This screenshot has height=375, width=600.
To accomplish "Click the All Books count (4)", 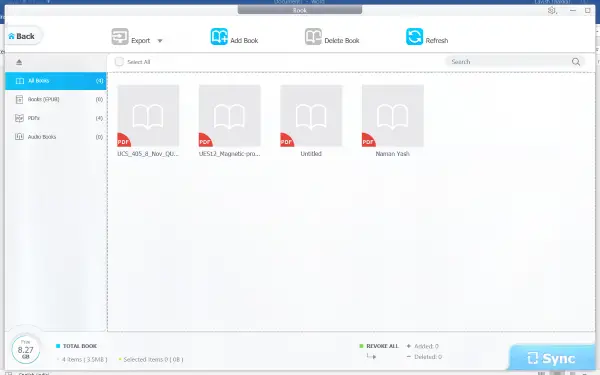I will coord(99,81).
